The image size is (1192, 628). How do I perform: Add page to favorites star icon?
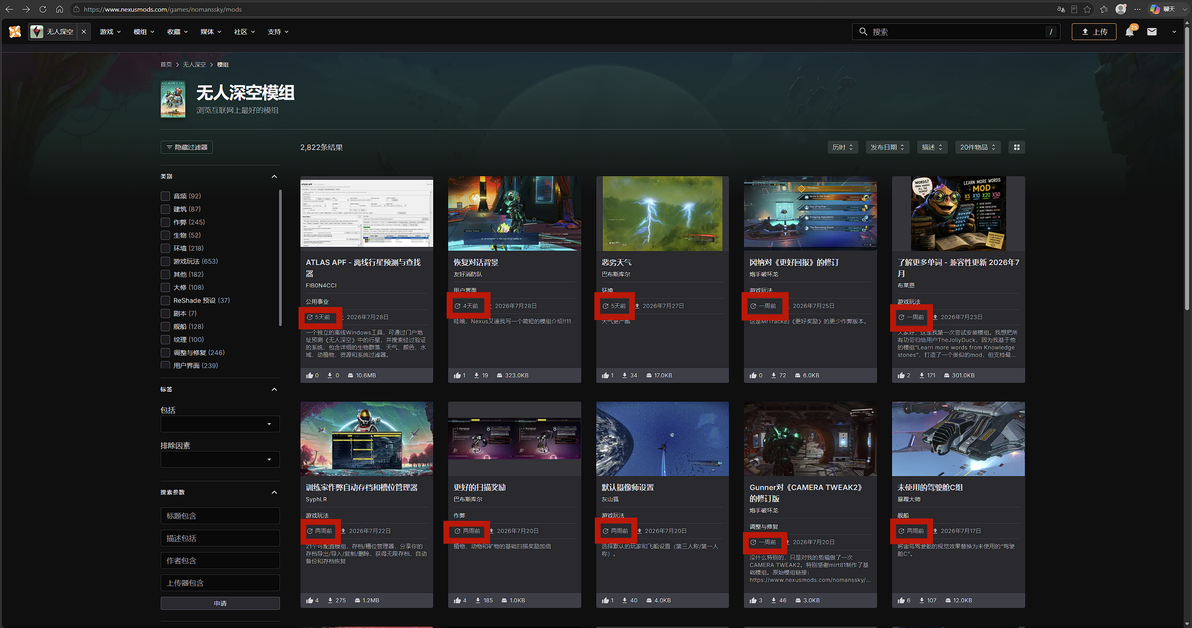pyautogui.click(x=1088, y=9)
